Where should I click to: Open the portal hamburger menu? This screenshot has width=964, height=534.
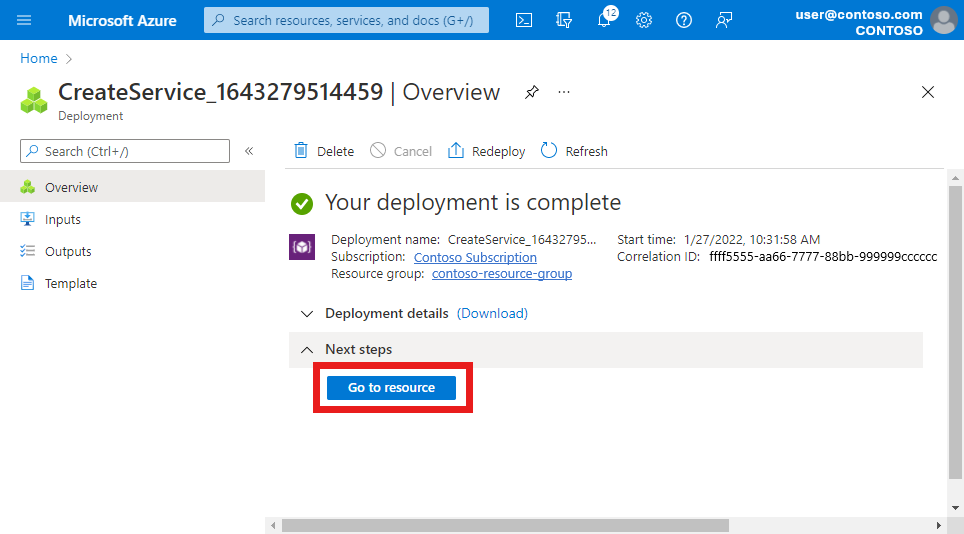[x=24, y=20]
